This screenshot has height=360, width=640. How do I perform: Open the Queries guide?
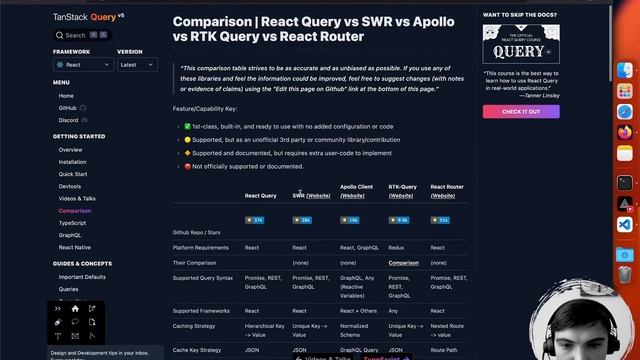(68, 289)
